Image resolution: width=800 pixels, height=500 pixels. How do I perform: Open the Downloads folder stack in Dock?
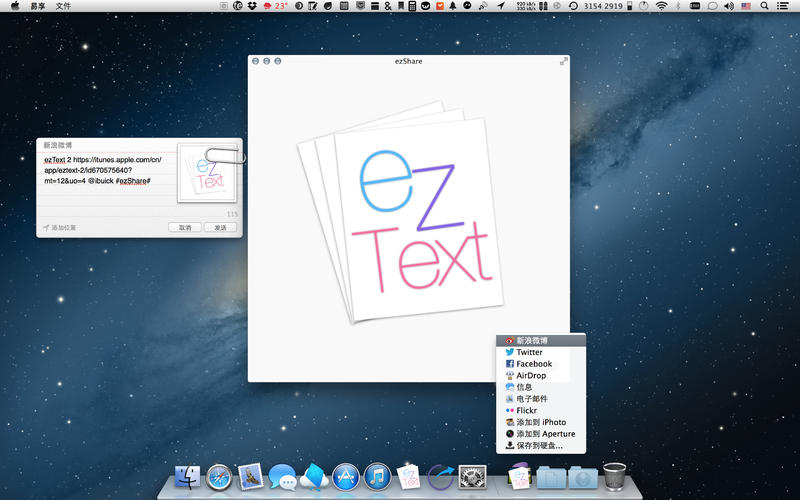(x=583, y=478)
